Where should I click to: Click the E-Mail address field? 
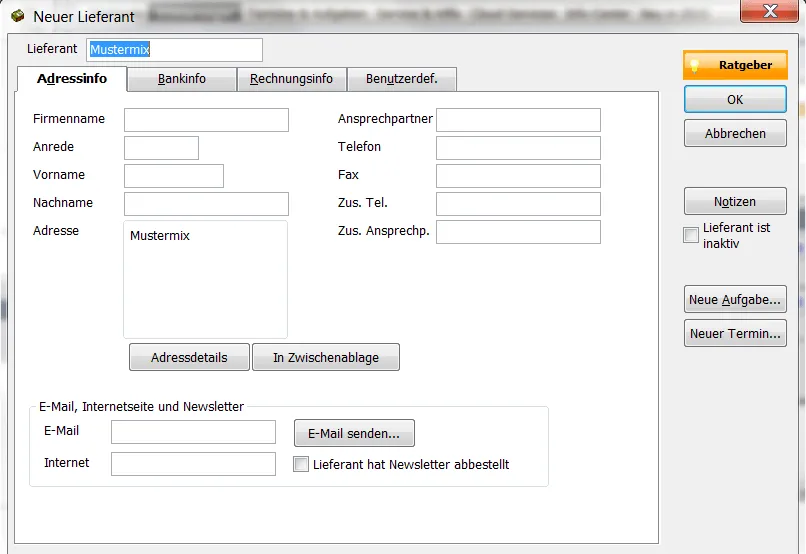point(193,432)
